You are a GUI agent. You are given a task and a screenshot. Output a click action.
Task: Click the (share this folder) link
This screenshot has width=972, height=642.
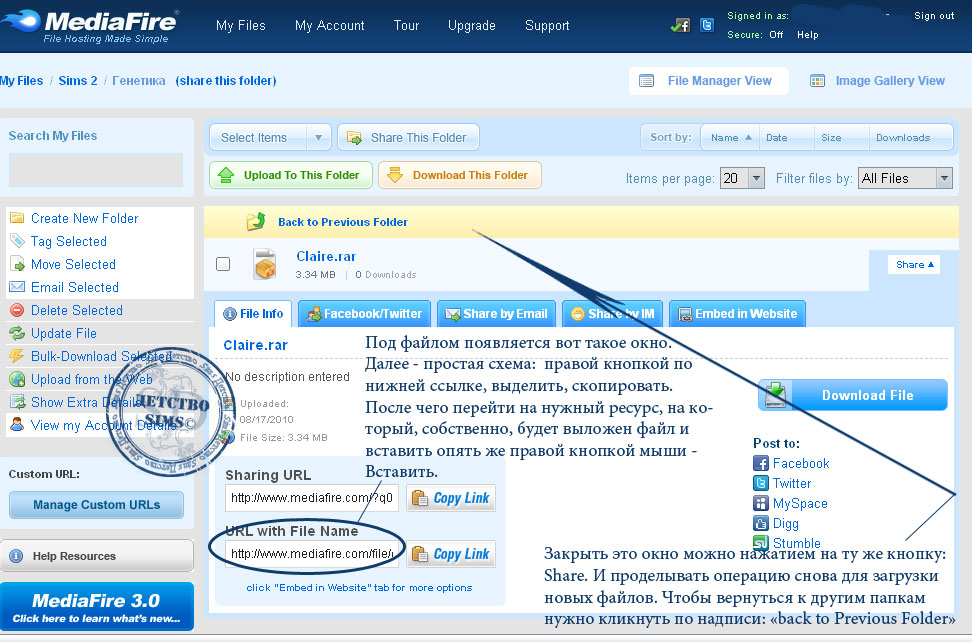226,81
